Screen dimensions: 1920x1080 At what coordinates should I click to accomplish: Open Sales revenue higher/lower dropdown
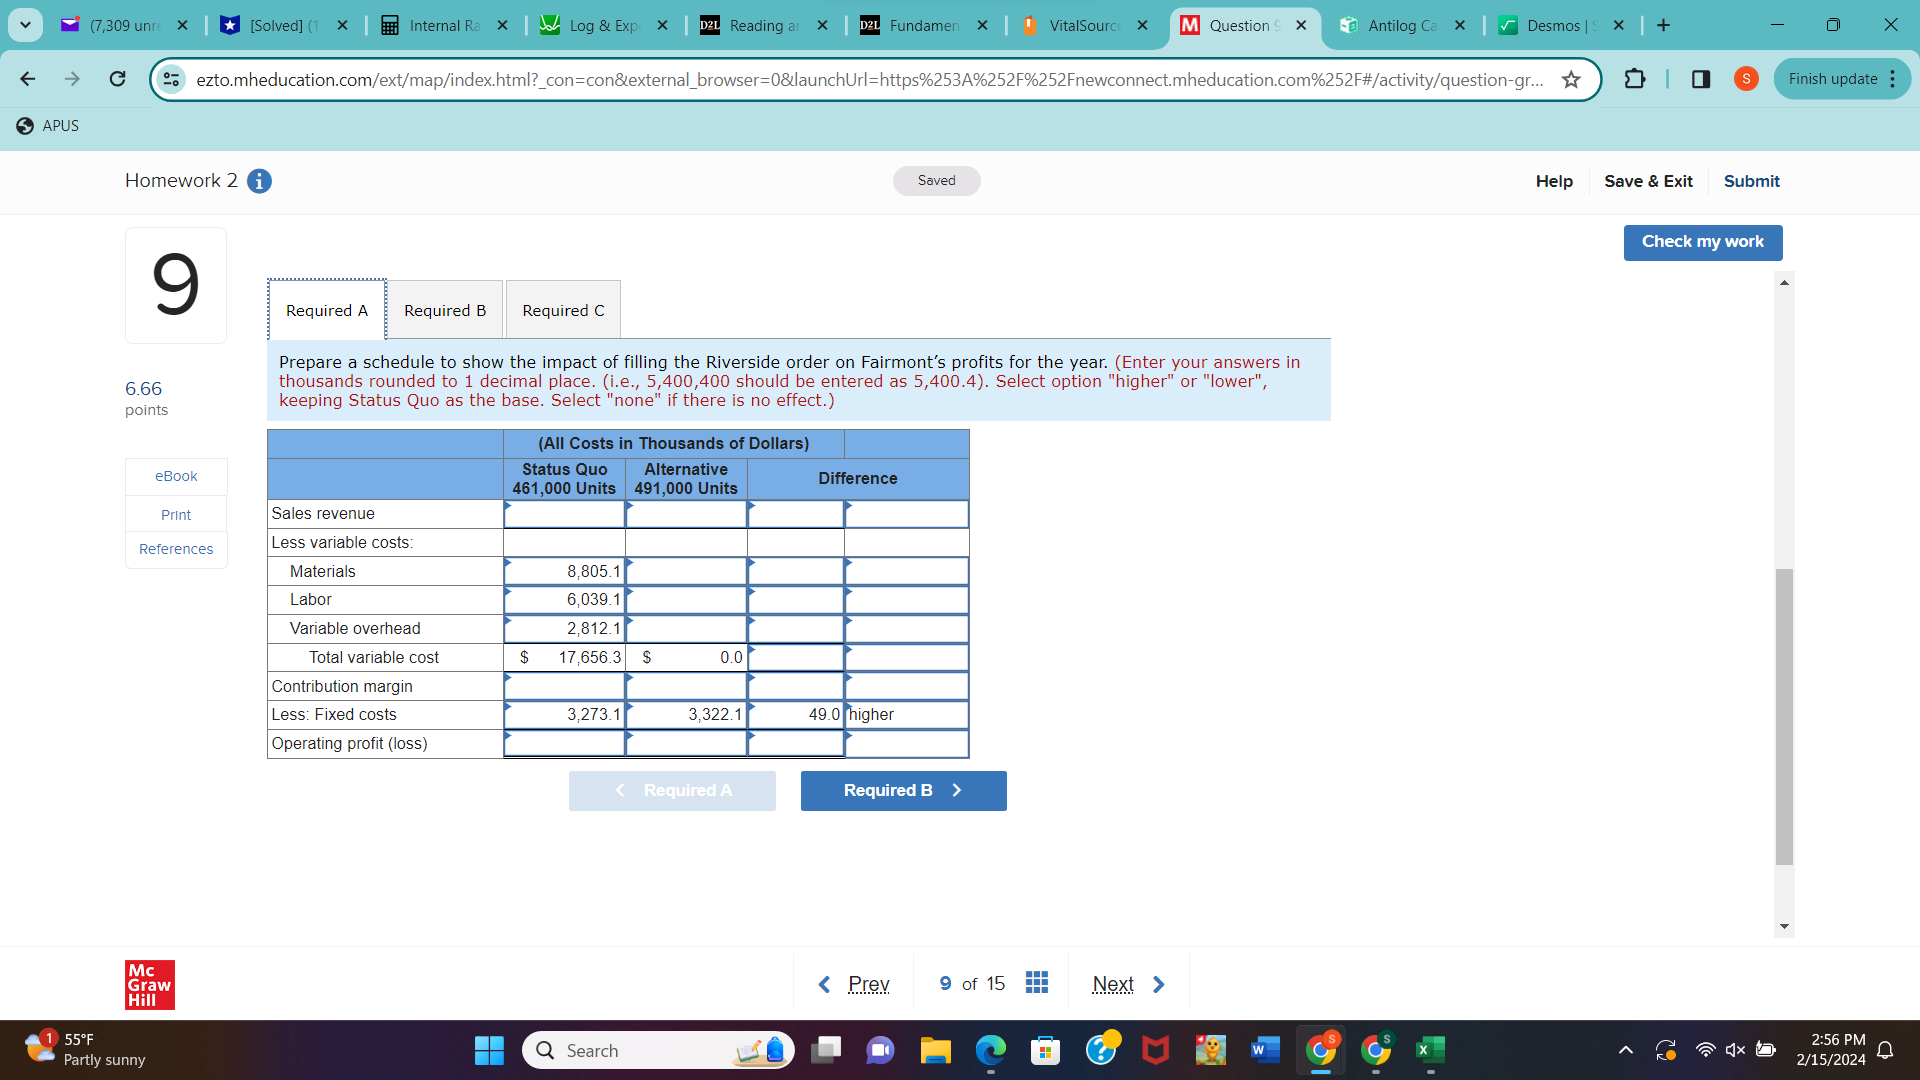(x=906, y=514)
